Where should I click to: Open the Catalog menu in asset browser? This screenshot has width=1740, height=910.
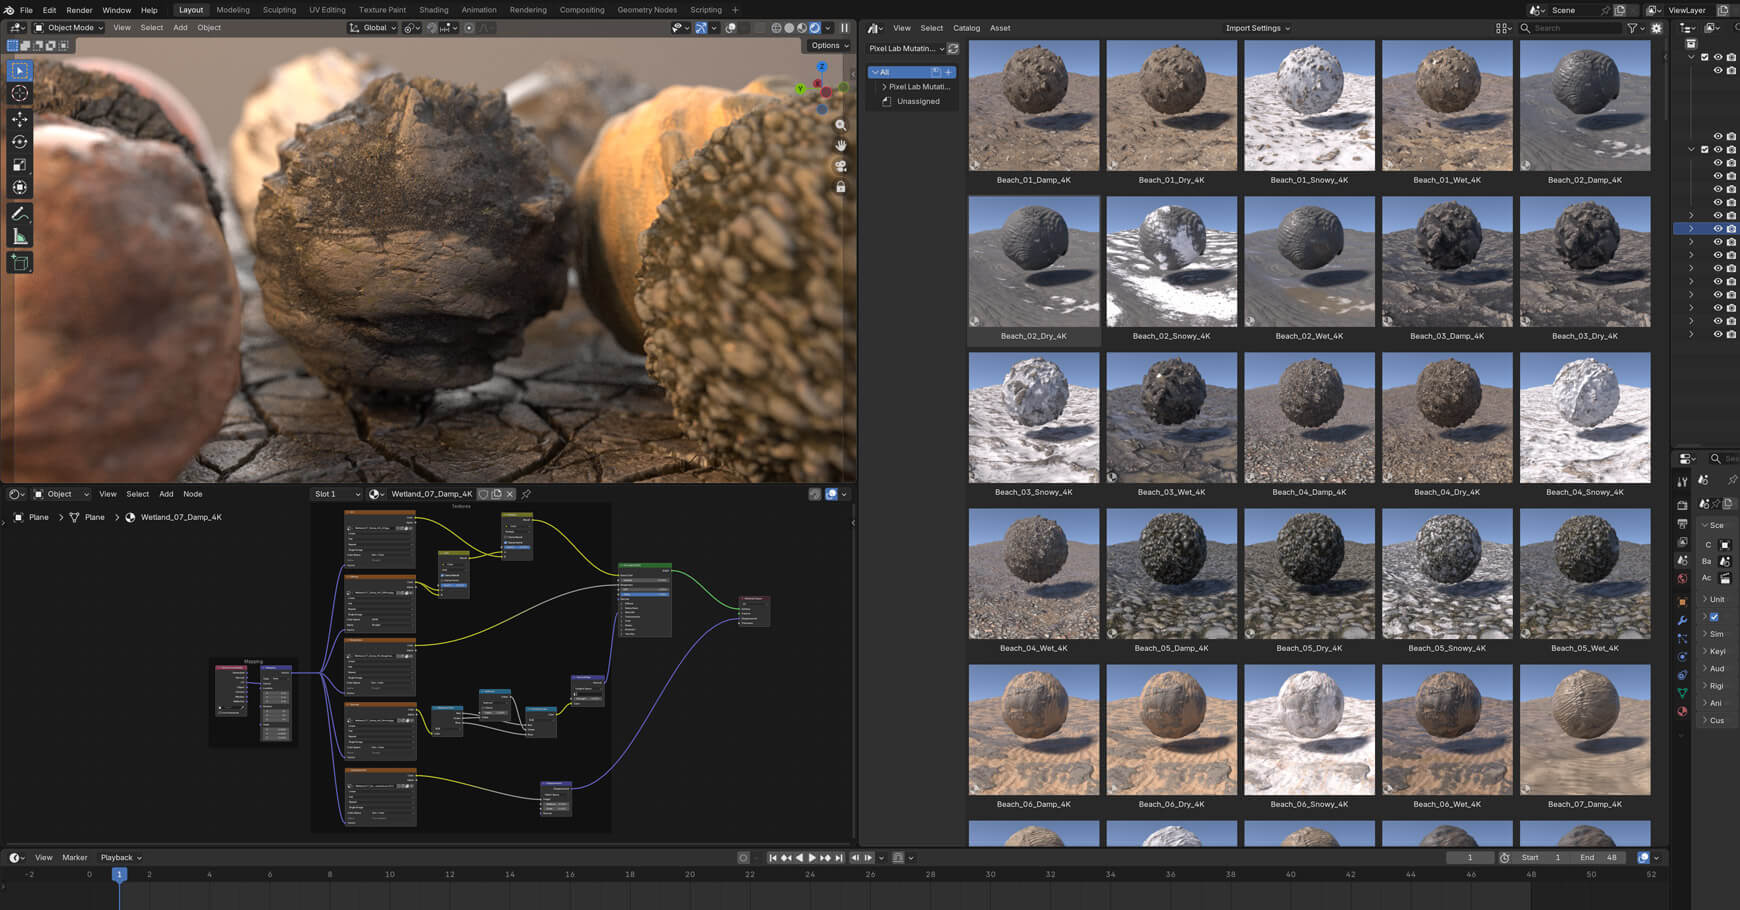(x=966, y=28)
